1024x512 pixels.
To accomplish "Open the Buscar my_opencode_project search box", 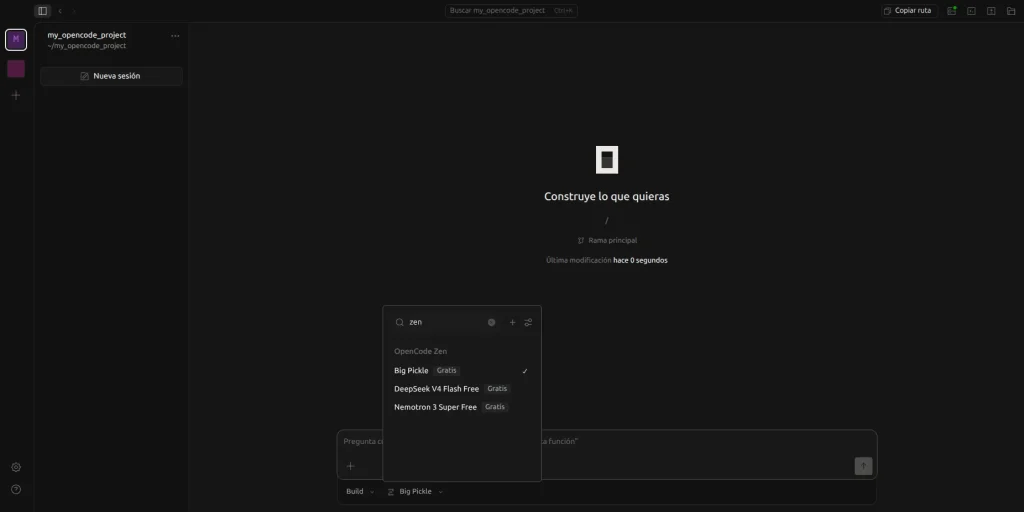I will pos(511,10).
